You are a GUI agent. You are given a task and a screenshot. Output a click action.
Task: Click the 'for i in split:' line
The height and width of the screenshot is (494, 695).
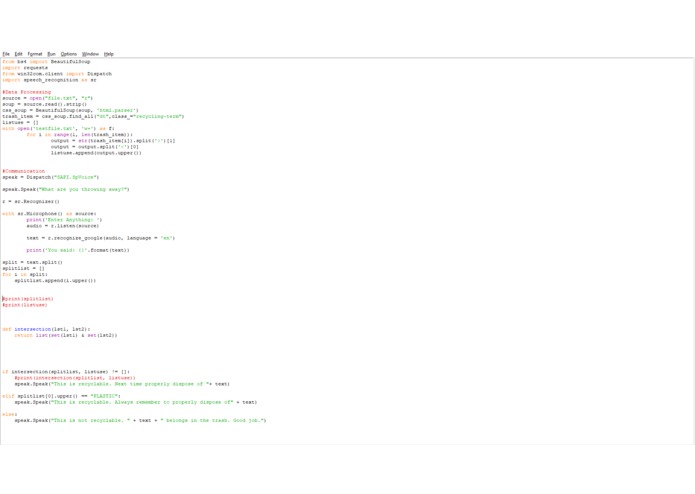pyautogui.click(x=25, y=274)
